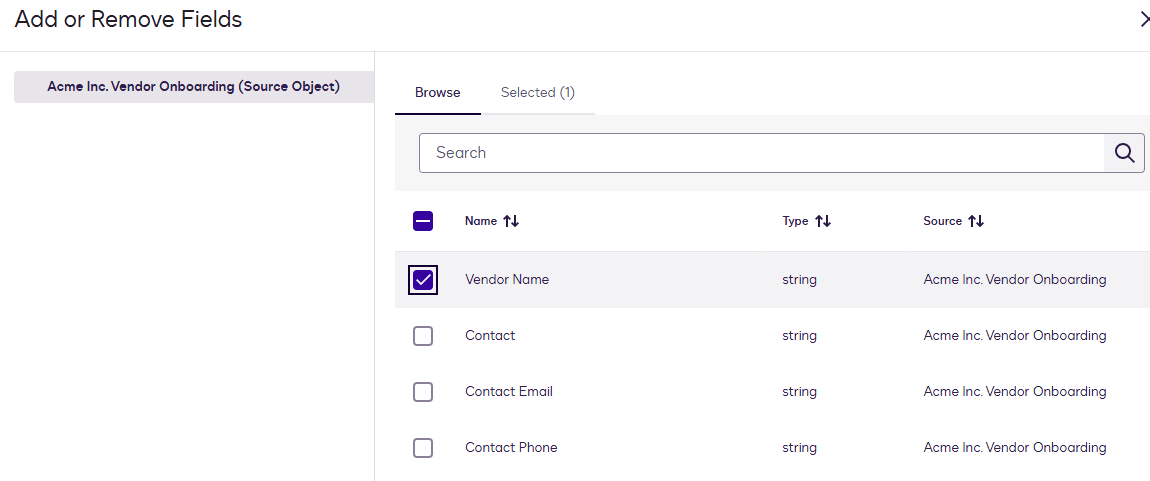Toggle the select-all header checkbox
1150x481 pixels.
pos(423,221)
